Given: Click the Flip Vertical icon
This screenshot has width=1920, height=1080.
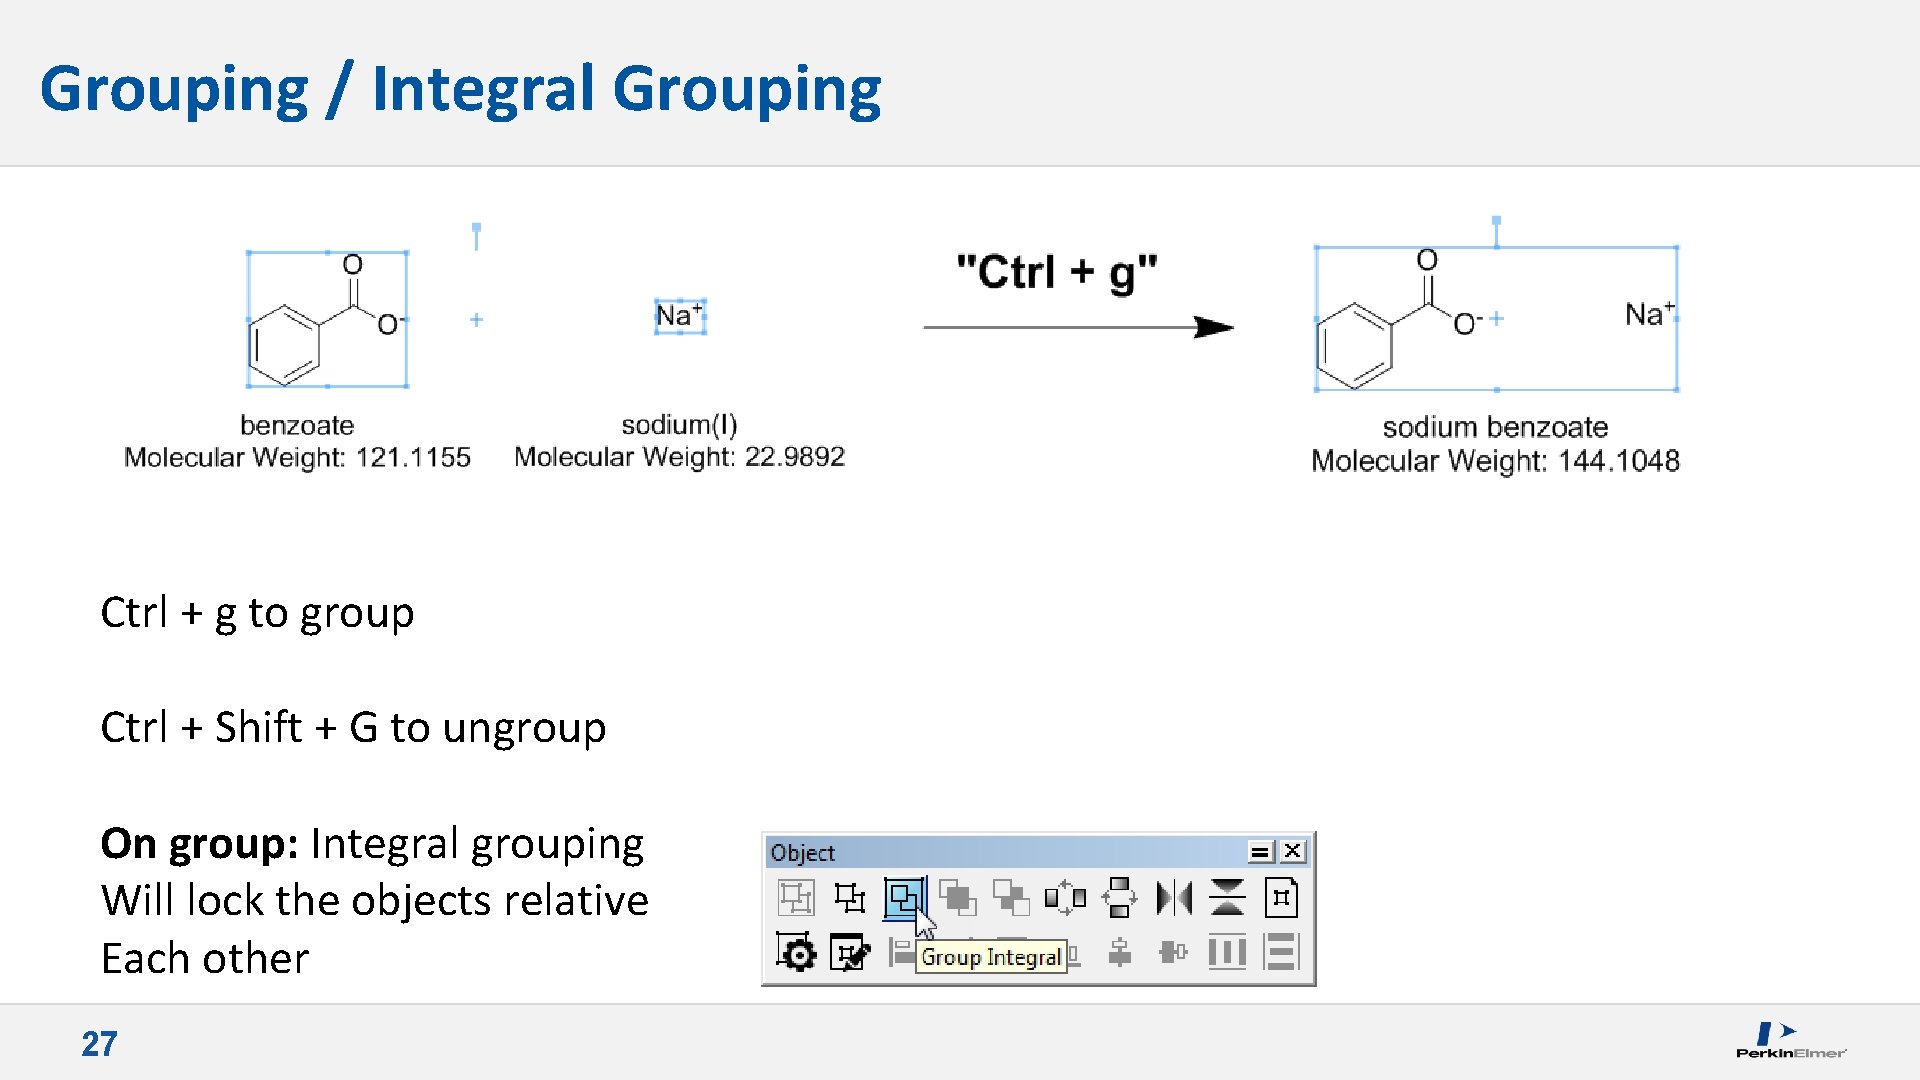Looking at the screenshot, I should [x=1227, y=898].
